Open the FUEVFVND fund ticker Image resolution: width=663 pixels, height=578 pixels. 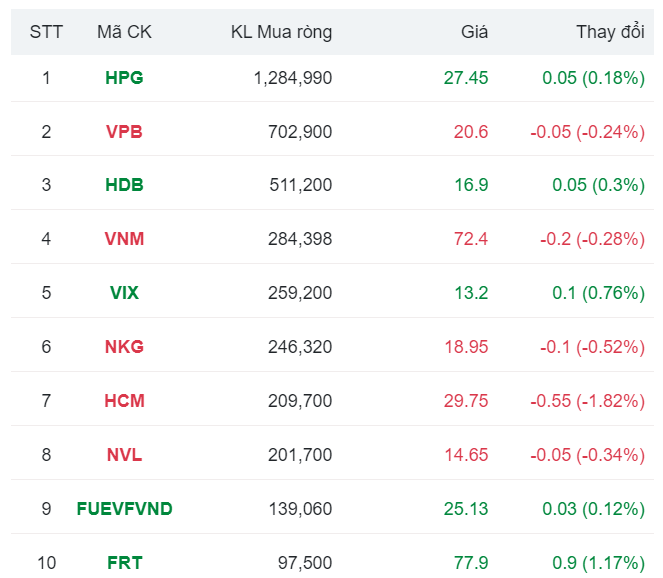pos(124,509)
